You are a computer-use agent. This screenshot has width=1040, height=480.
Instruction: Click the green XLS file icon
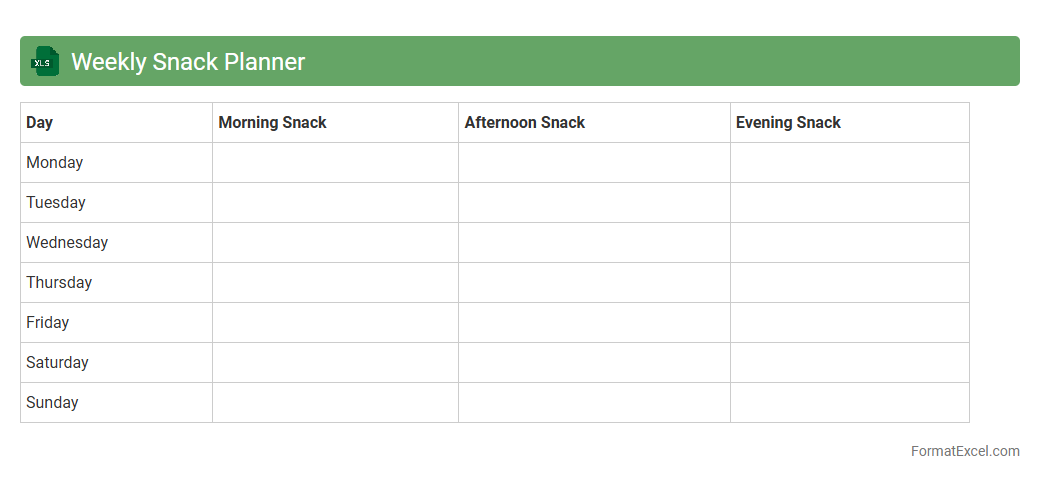coord(44,62)
